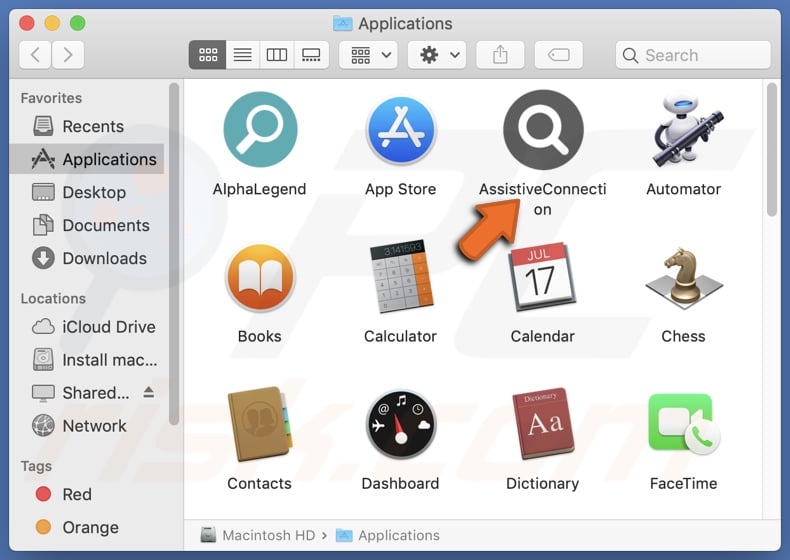790x560 pixels.
Task: Switch to gallery view
Action: pos(311,54)
